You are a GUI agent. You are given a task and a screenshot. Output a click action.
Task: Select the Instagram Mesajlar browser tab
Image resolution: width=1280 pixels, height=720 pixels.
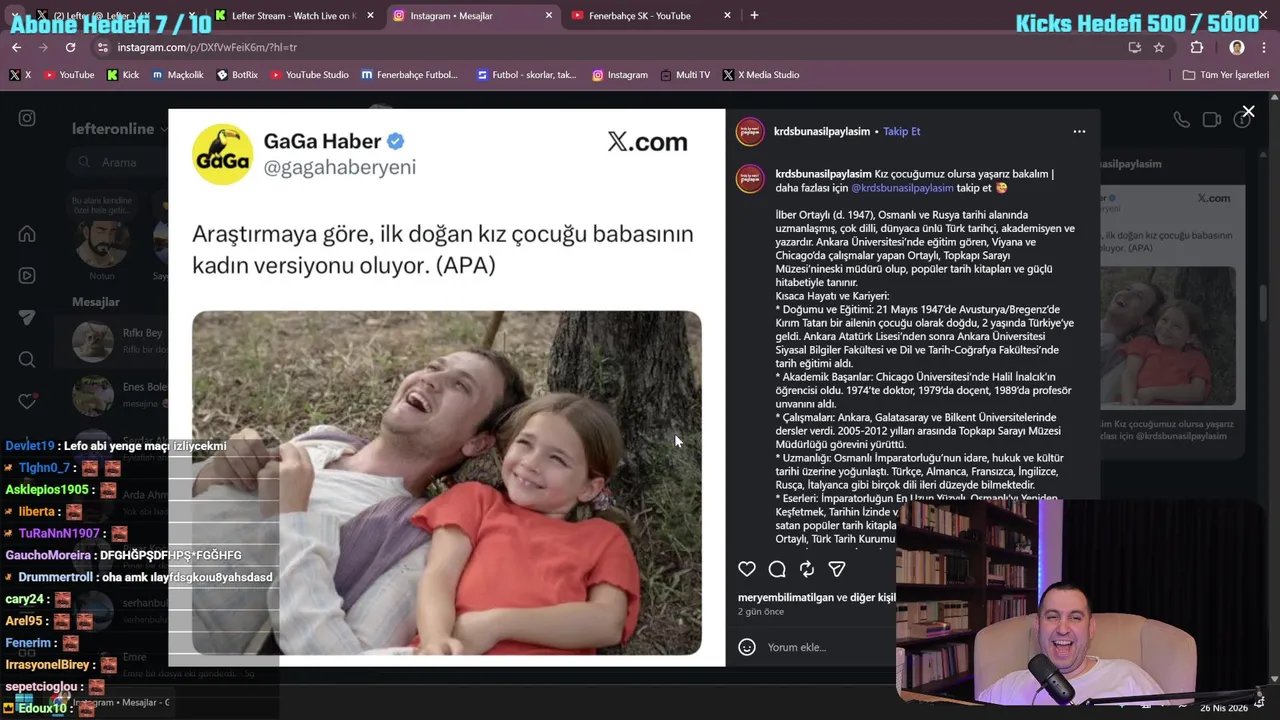pyautogui.click(x=472, y=16)
